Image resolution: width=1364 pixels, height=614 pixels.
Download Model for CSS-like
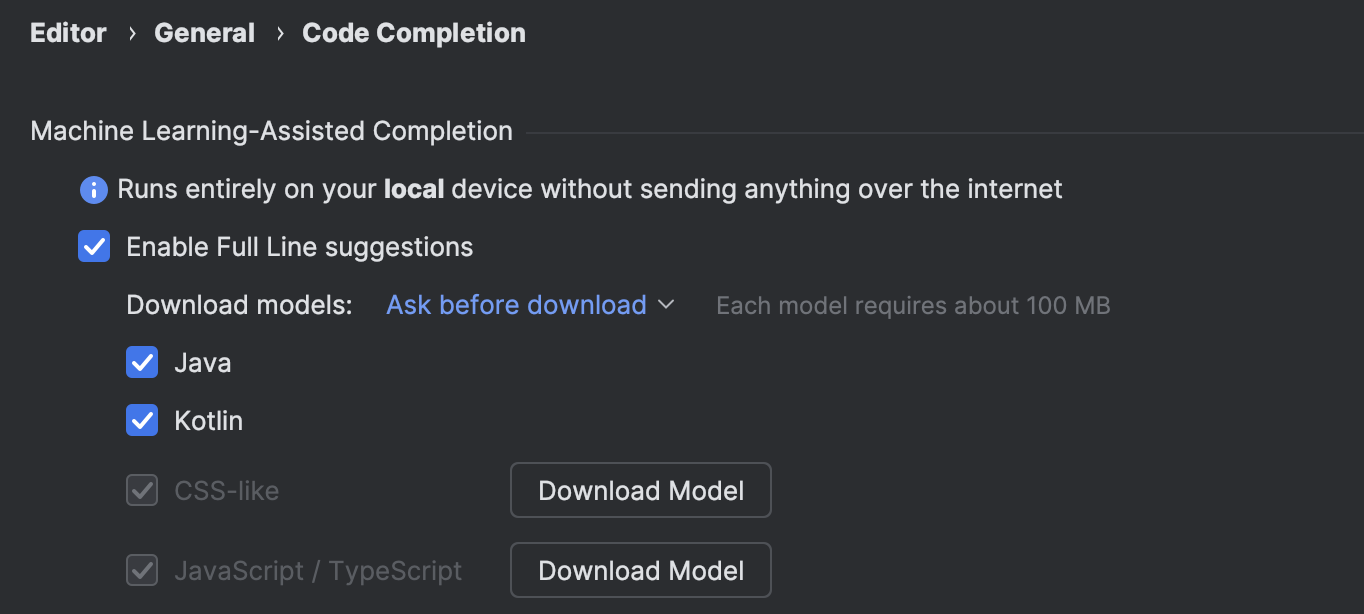641,490
